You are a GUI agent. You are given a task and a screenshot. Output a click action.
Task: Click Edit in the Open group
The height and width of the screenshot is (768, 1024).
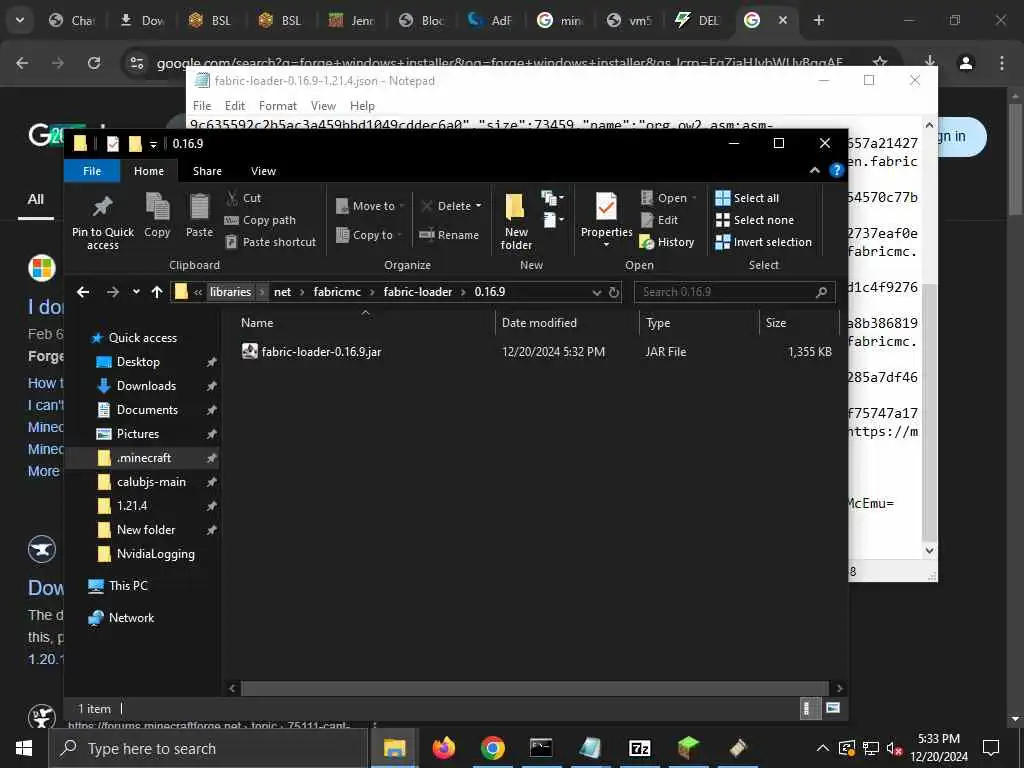[659, 220]
